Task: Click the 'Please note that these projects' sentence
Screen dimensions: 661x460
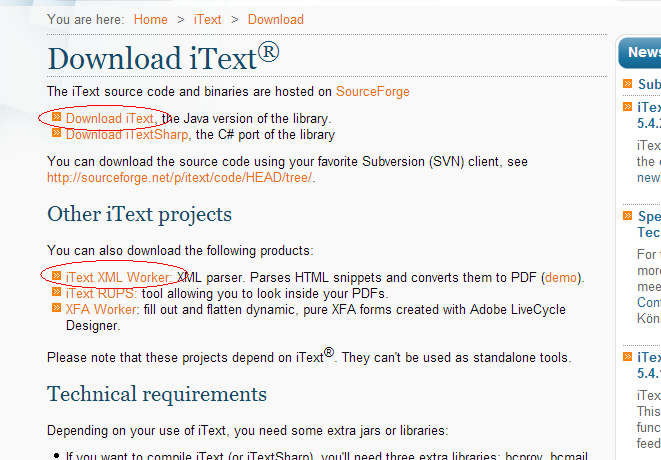Action: click(x=309, y=355)
